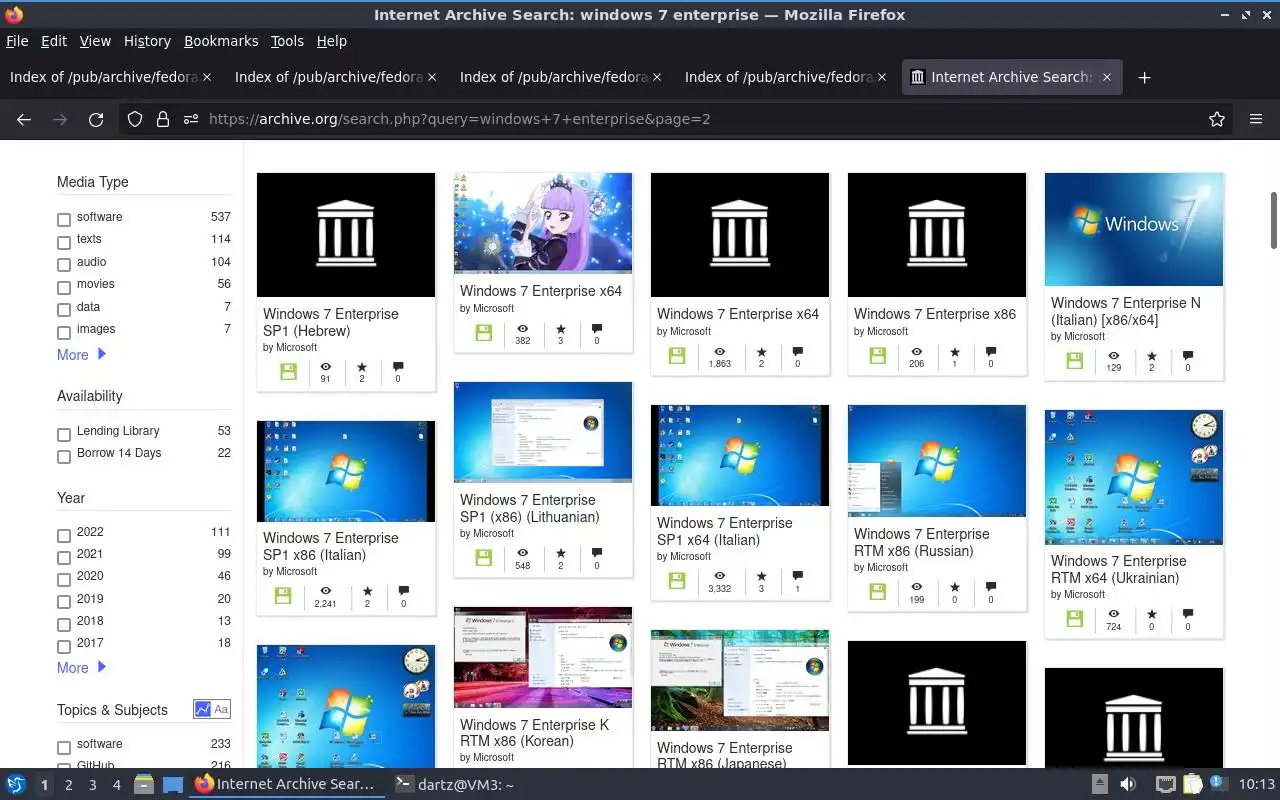Check the movies media type filter
The image size is (1280, 800).
[x=64, y=287]
